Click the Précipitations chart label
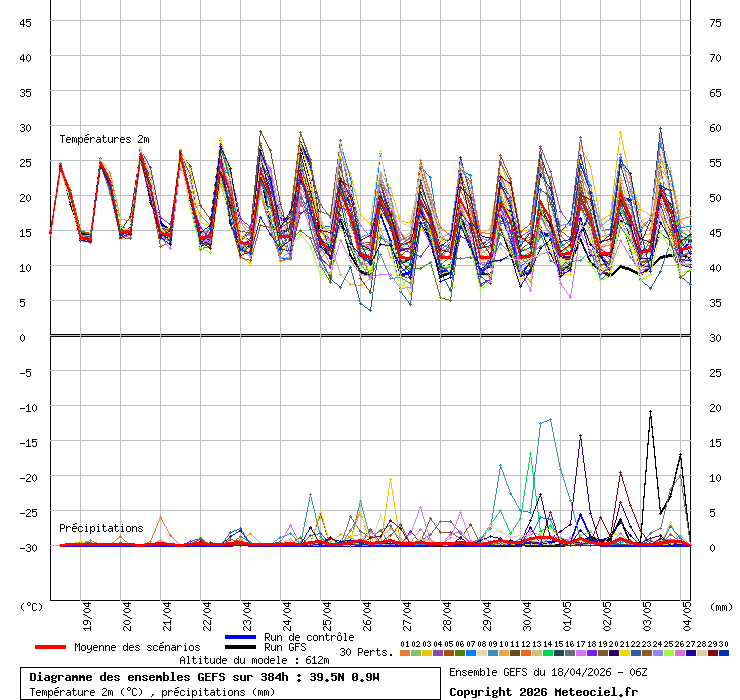Viewport: 740px width, 700px height. click(x=101, y=527)
